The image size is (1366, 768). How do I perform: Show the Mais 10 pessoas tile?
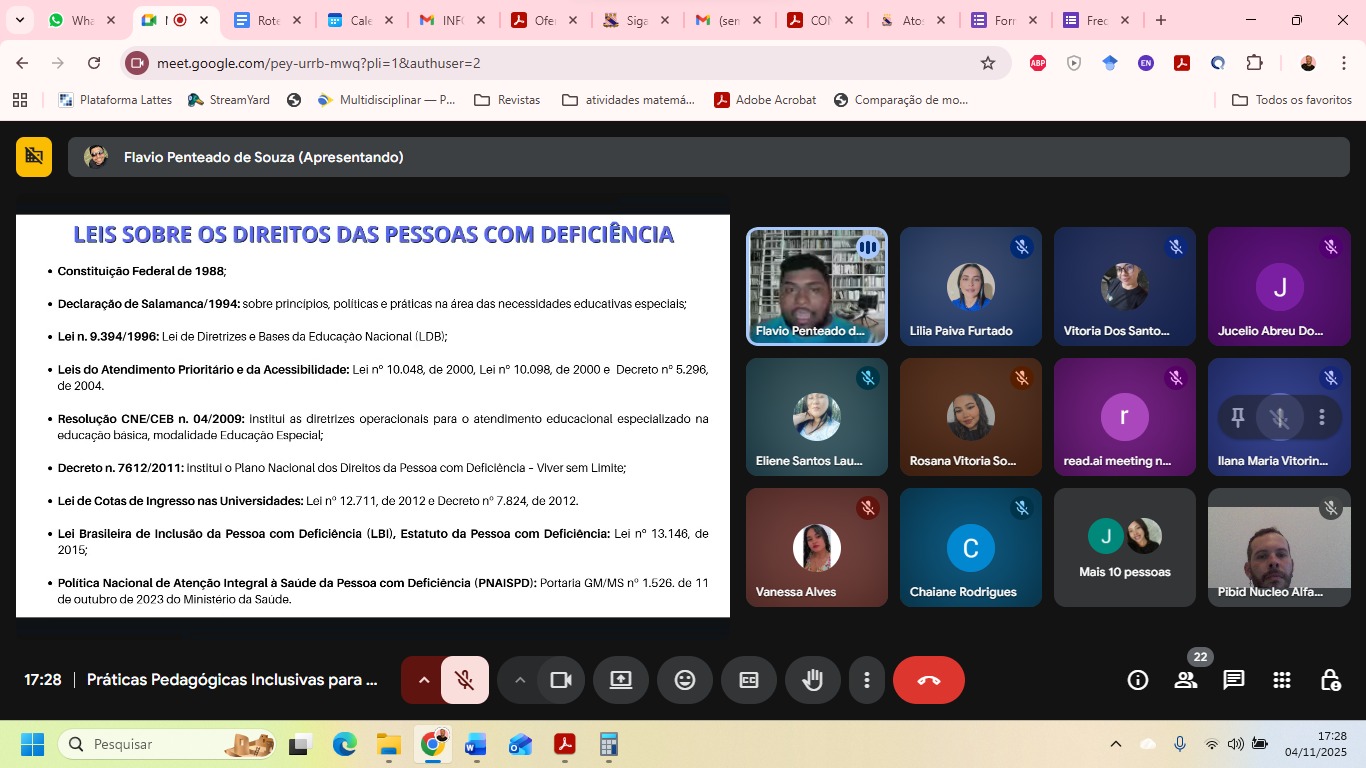point(1124,547)
